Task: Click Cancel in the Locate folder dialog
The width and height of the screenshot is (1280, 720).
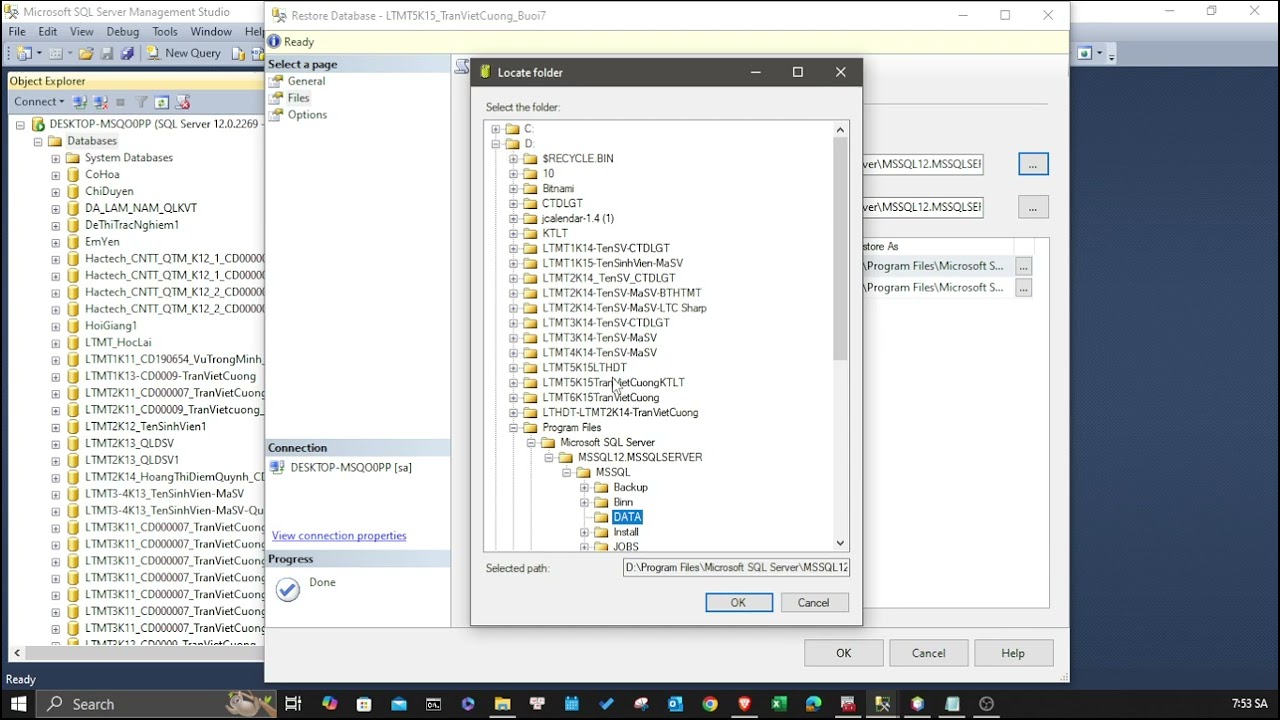Action: (813, 603)
